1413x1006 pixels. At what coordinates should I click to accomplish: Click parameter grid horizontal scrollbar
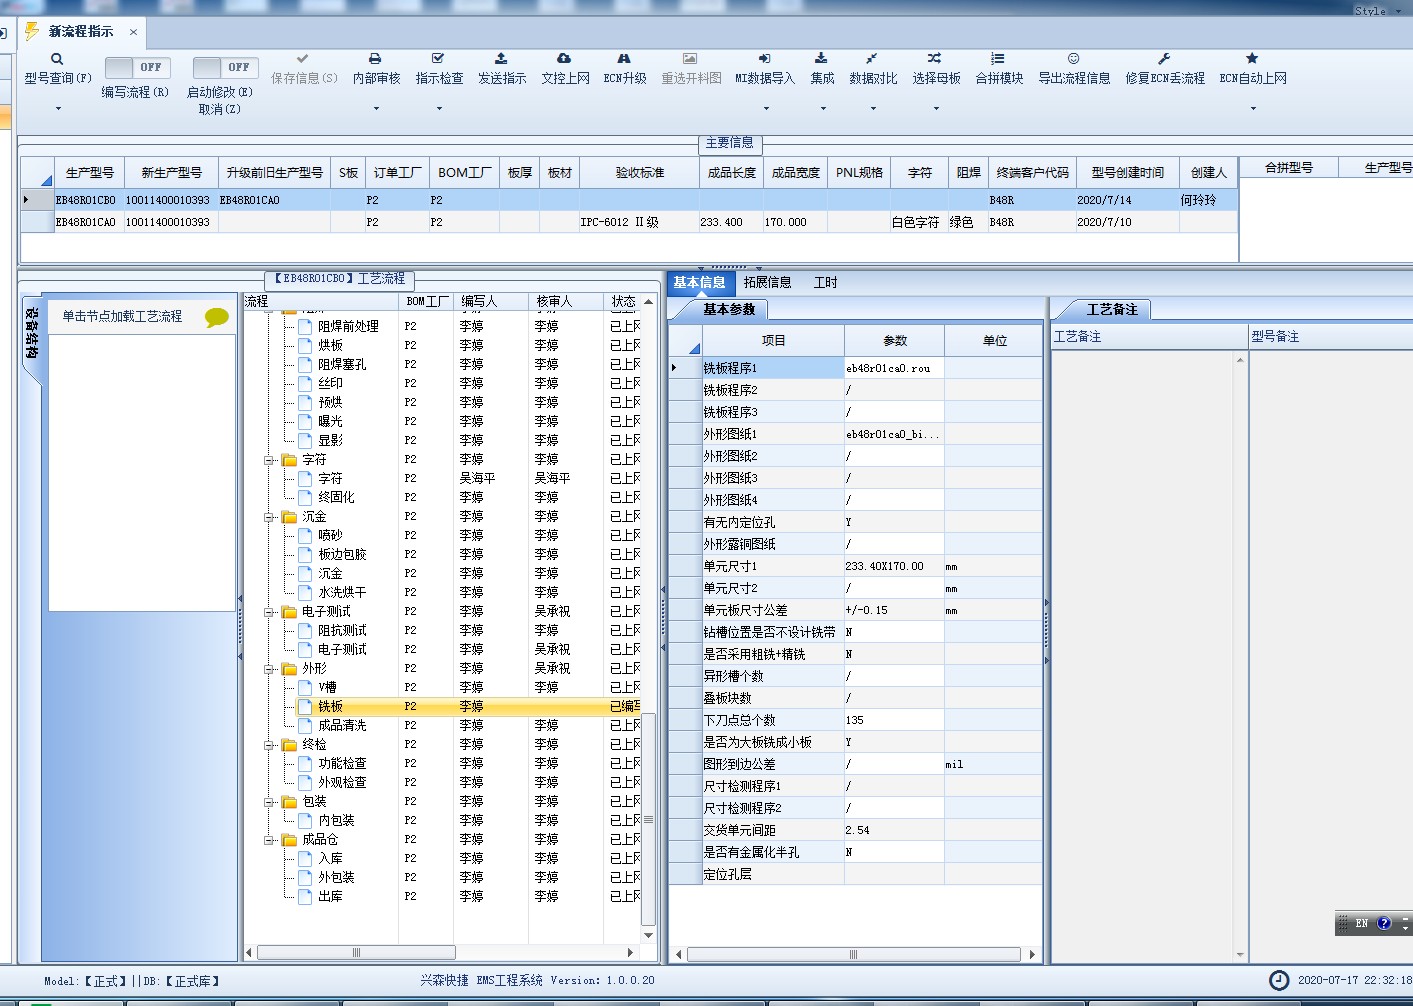point(853,954)
